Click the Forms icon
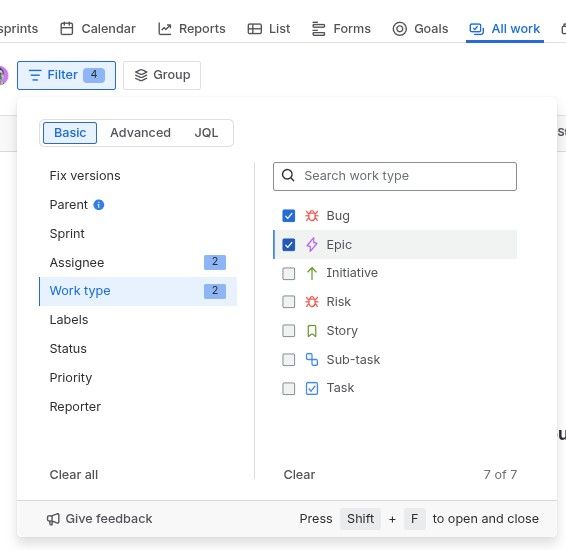Screen dimensions: 566x550 318,29
